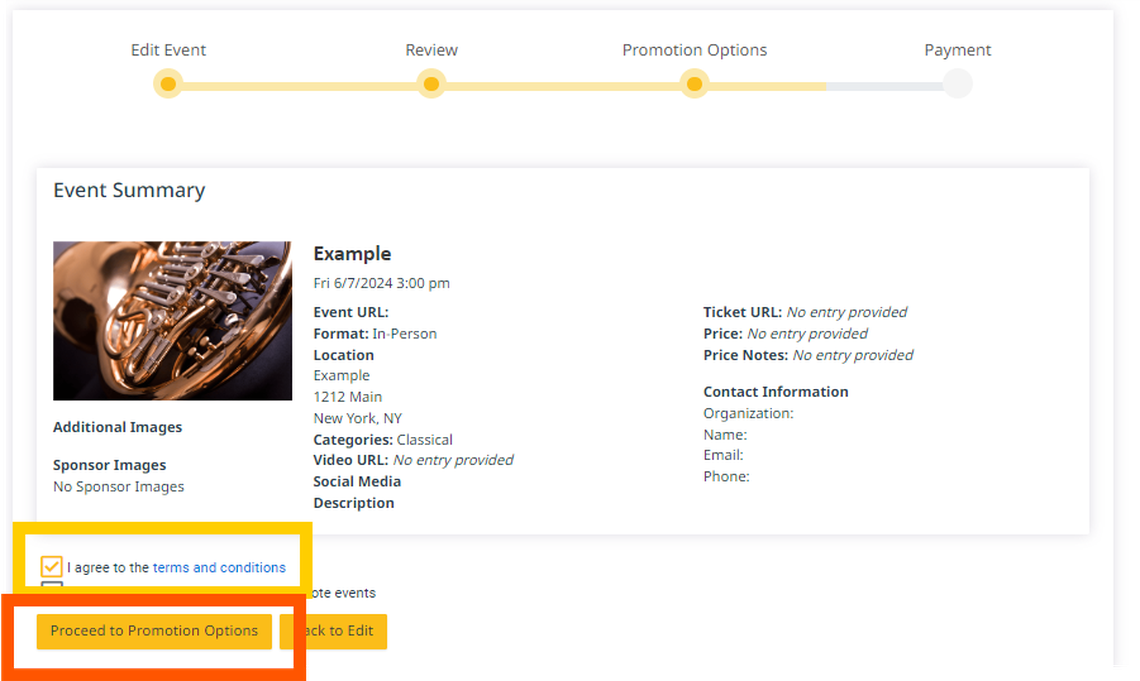Click the Sponsor Images label
This screenshot has width=1140, height=681.
tap(109, 465)
